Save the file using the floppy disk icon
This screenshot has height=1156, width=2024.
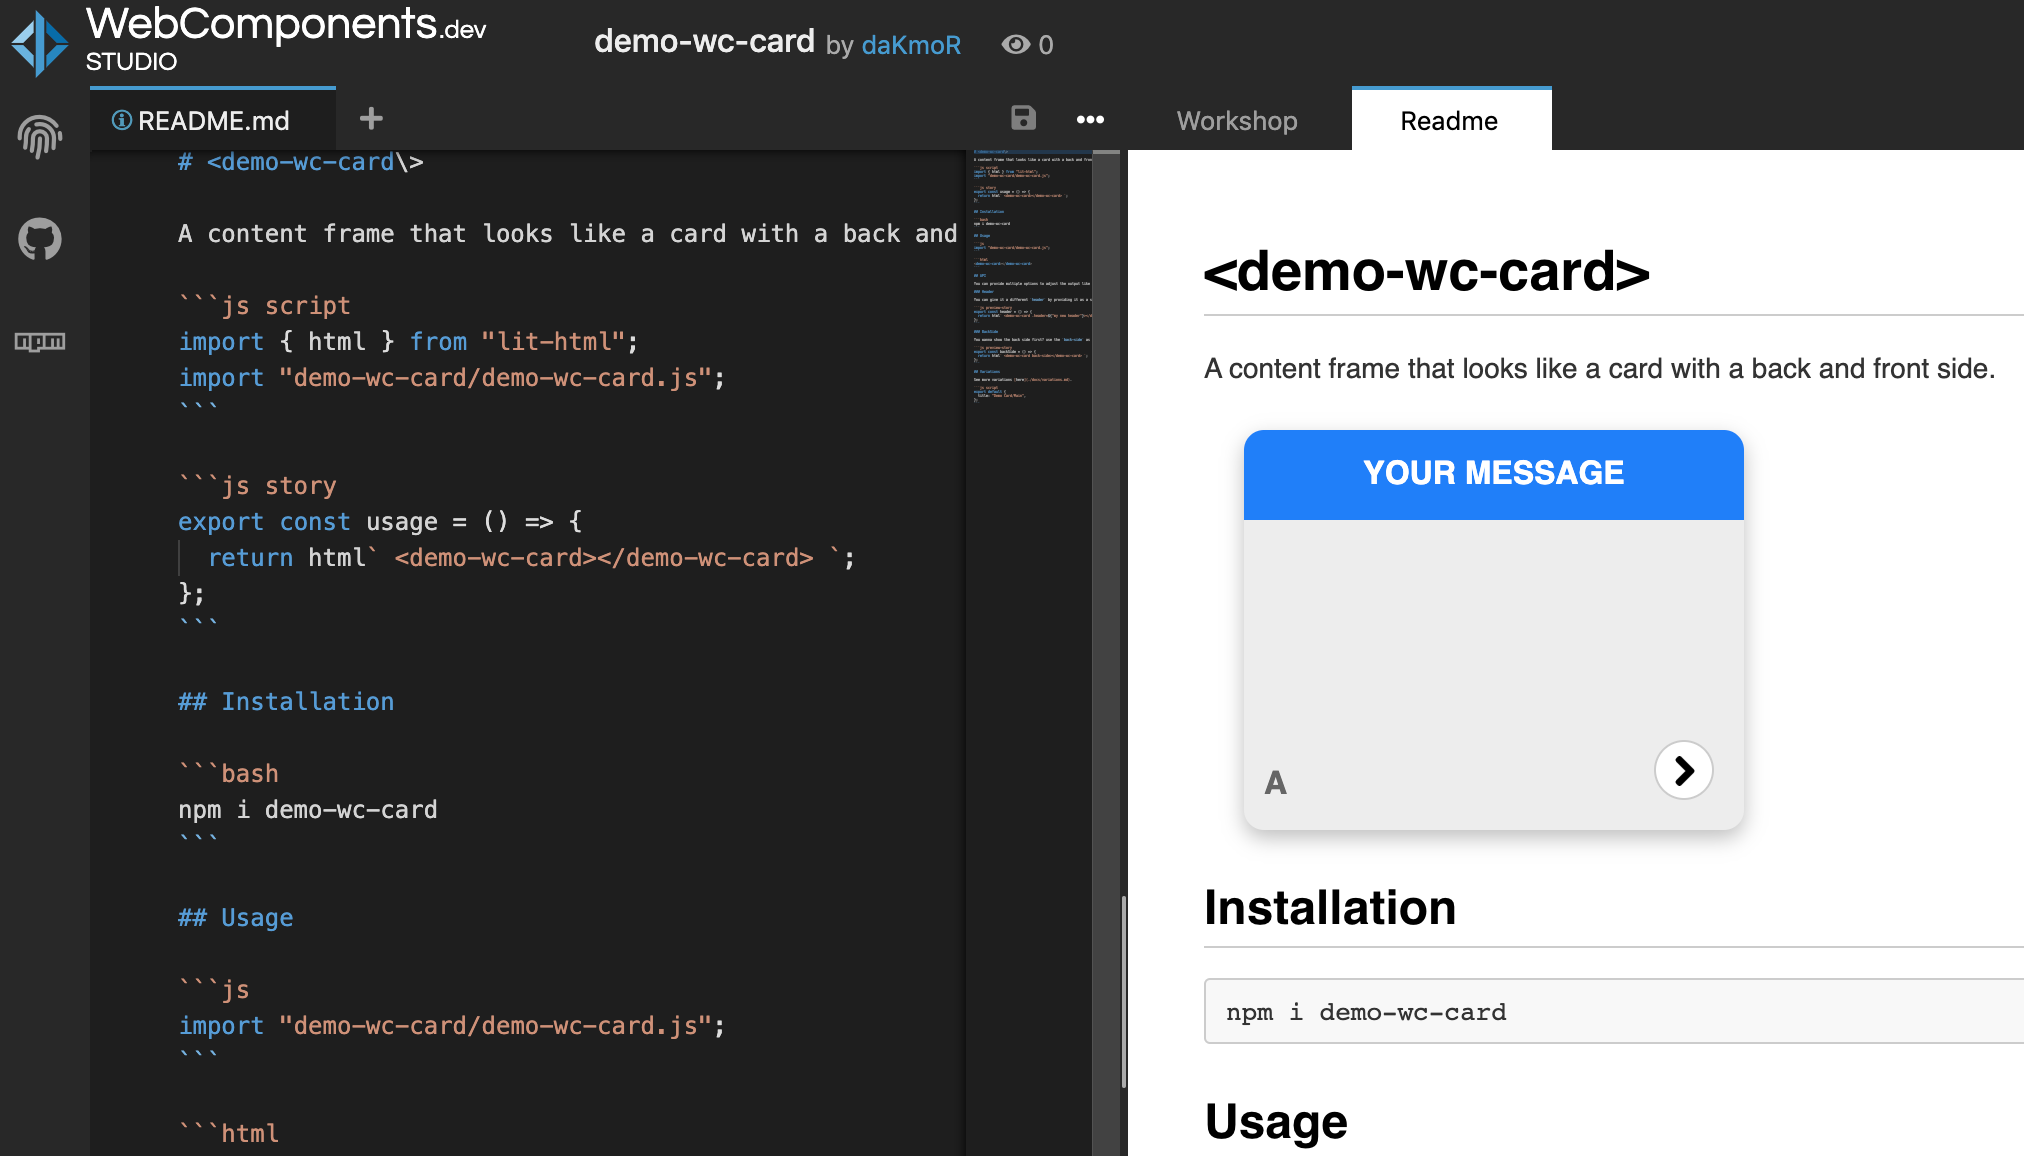coord(1022,119)
